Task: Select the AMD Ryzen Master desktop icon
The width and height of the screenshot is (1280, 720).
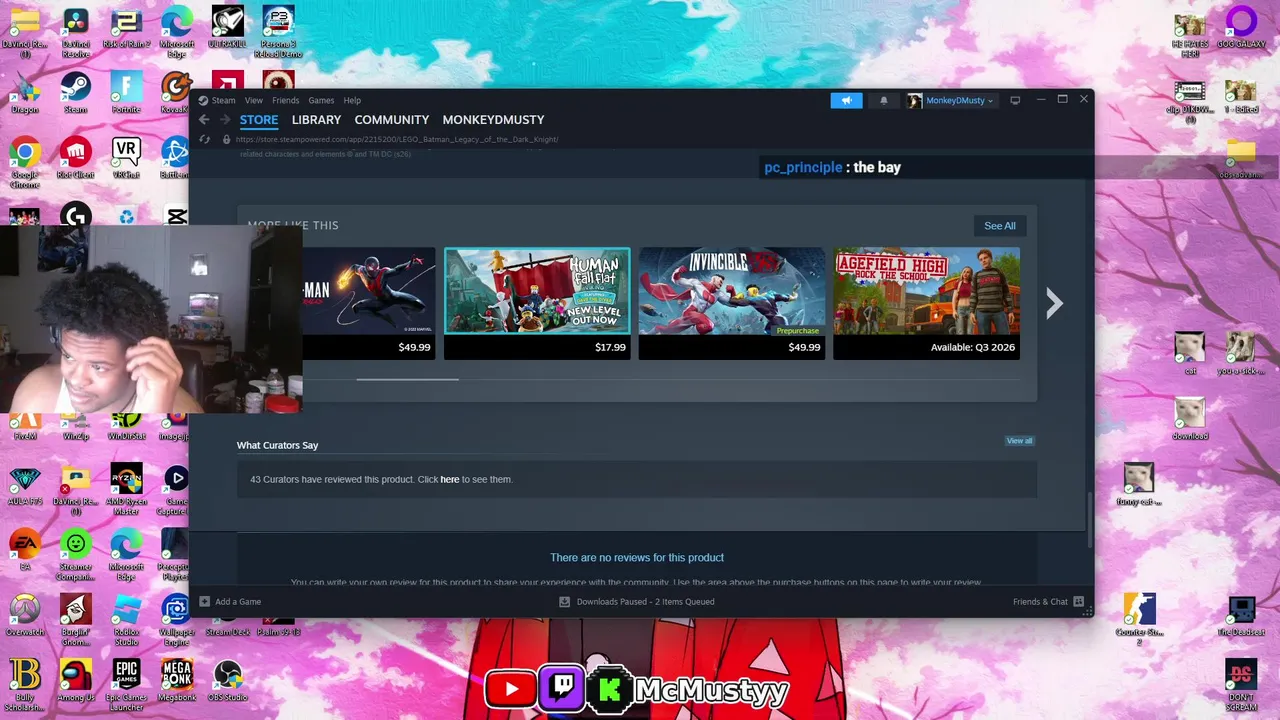Action: 126,488
